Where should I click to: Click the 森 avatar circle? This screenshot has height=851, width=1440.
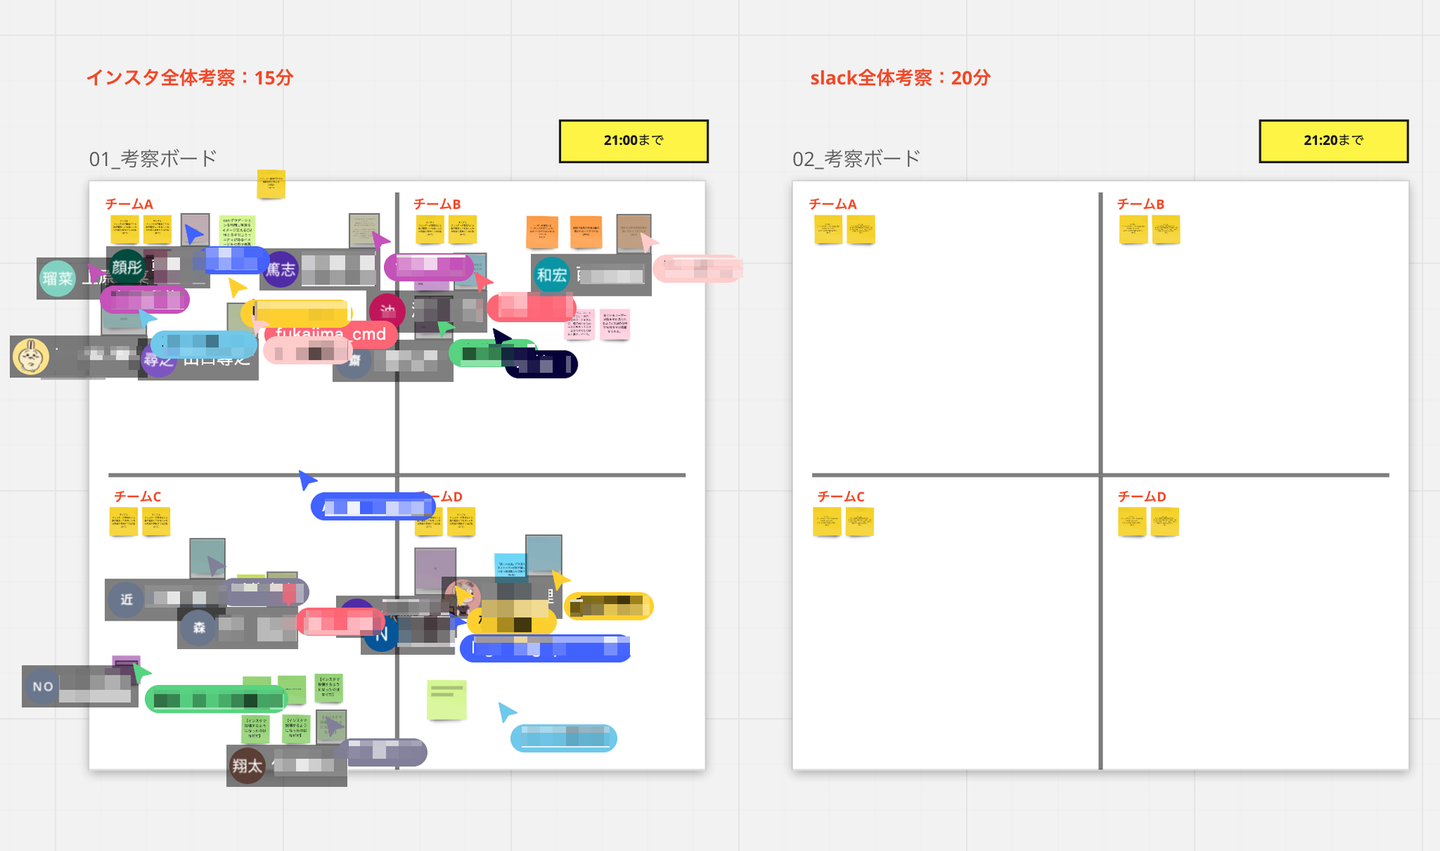pos(199,628)
